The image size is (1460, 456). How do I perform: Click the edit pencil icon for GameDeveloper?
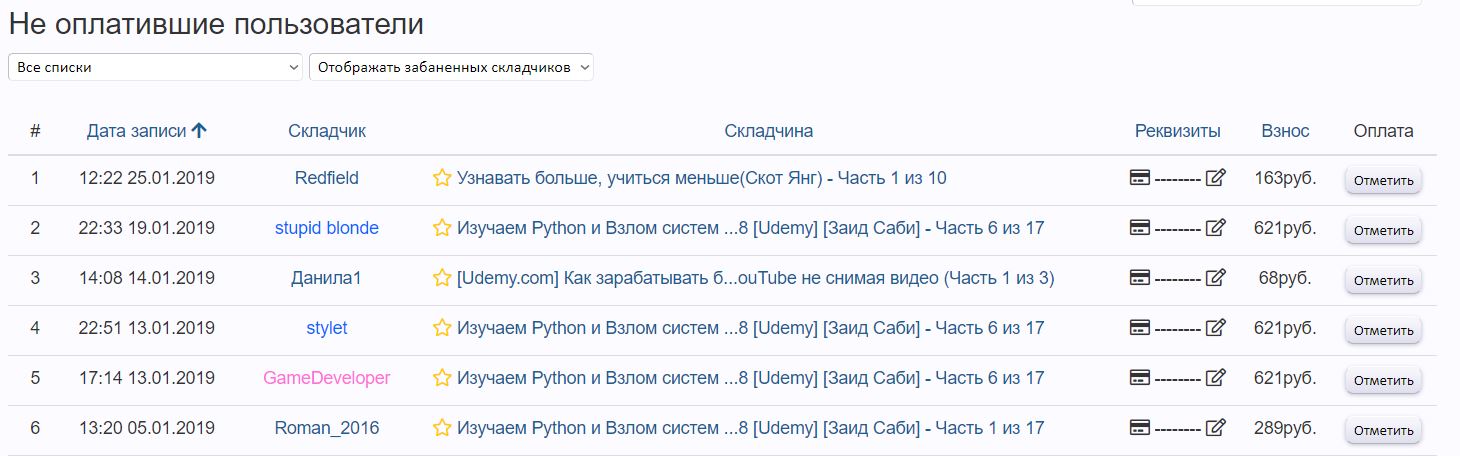coord(1215,378)
